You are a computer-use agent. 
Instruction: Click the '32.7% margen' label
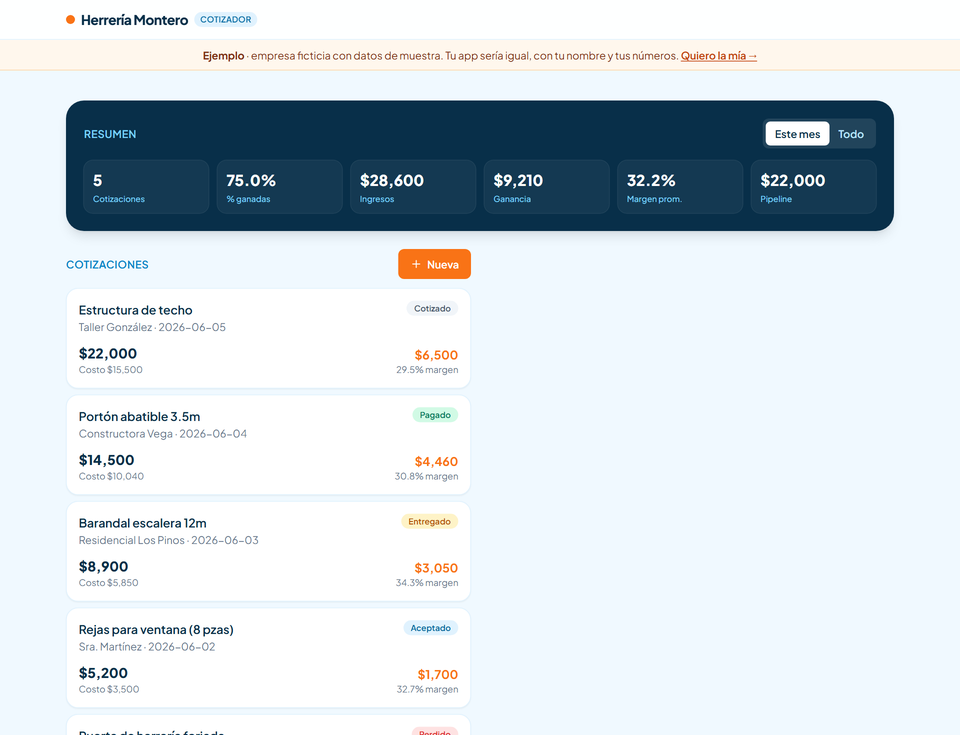(x=427, y=690)
